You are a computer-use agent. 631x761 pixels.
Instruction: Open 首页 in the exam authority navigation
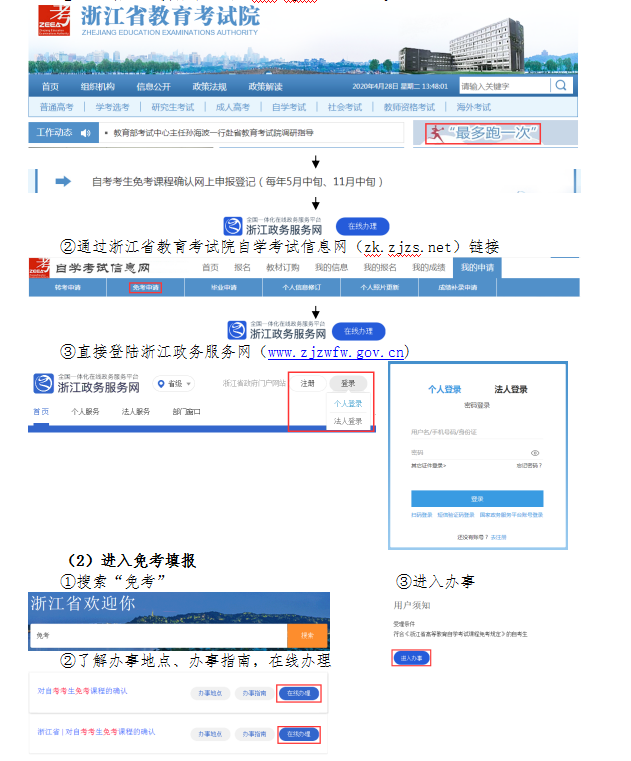(50, 86)
